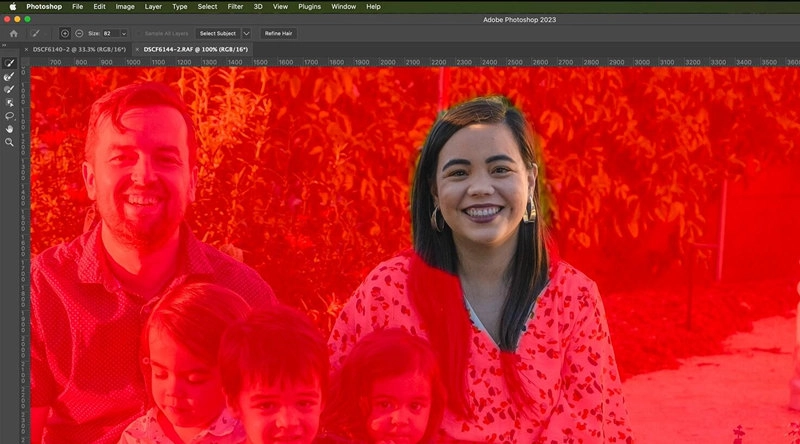Select the Zoom tool
800x444 pixels.
[x=10, y=142]
